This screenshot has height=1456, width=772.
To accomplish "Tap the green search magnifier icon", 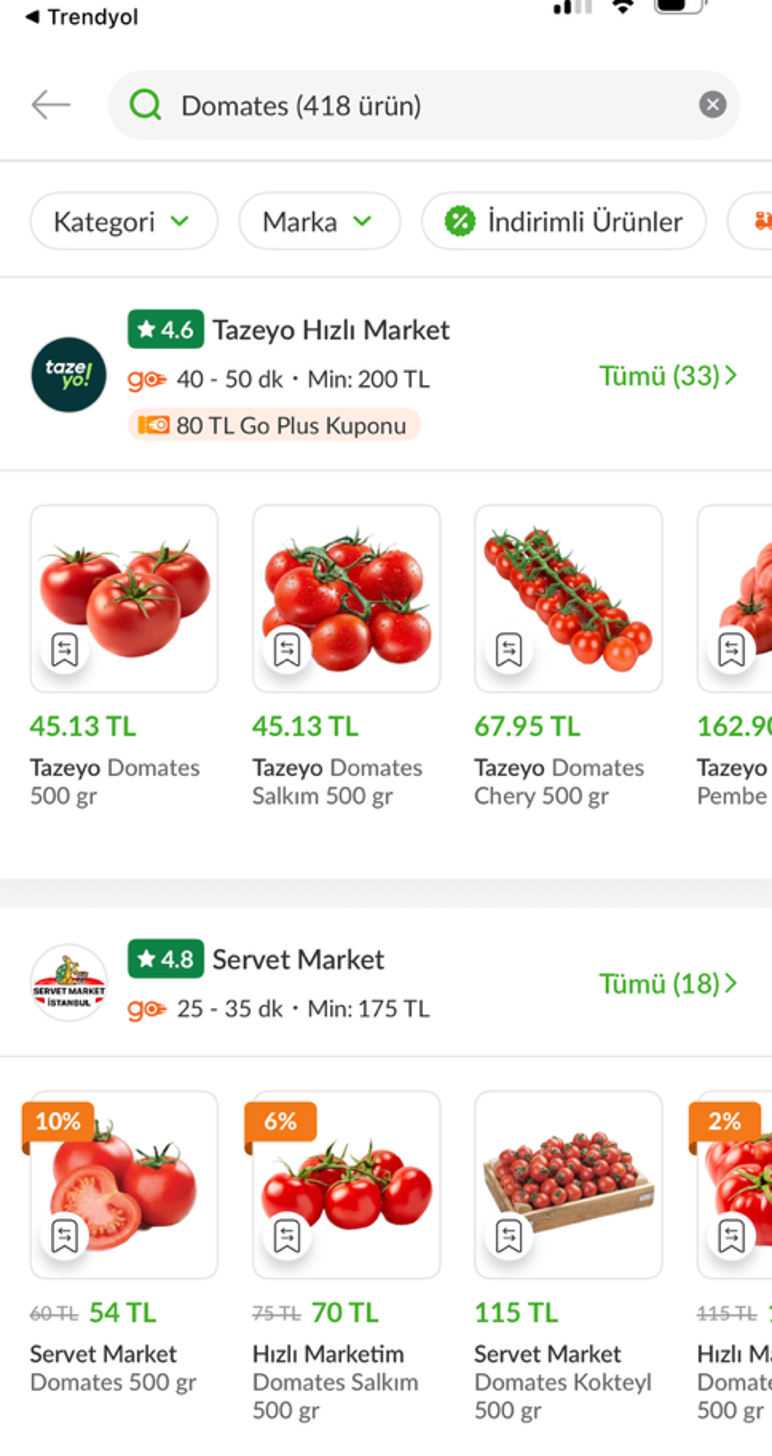I will coord(146,105).
